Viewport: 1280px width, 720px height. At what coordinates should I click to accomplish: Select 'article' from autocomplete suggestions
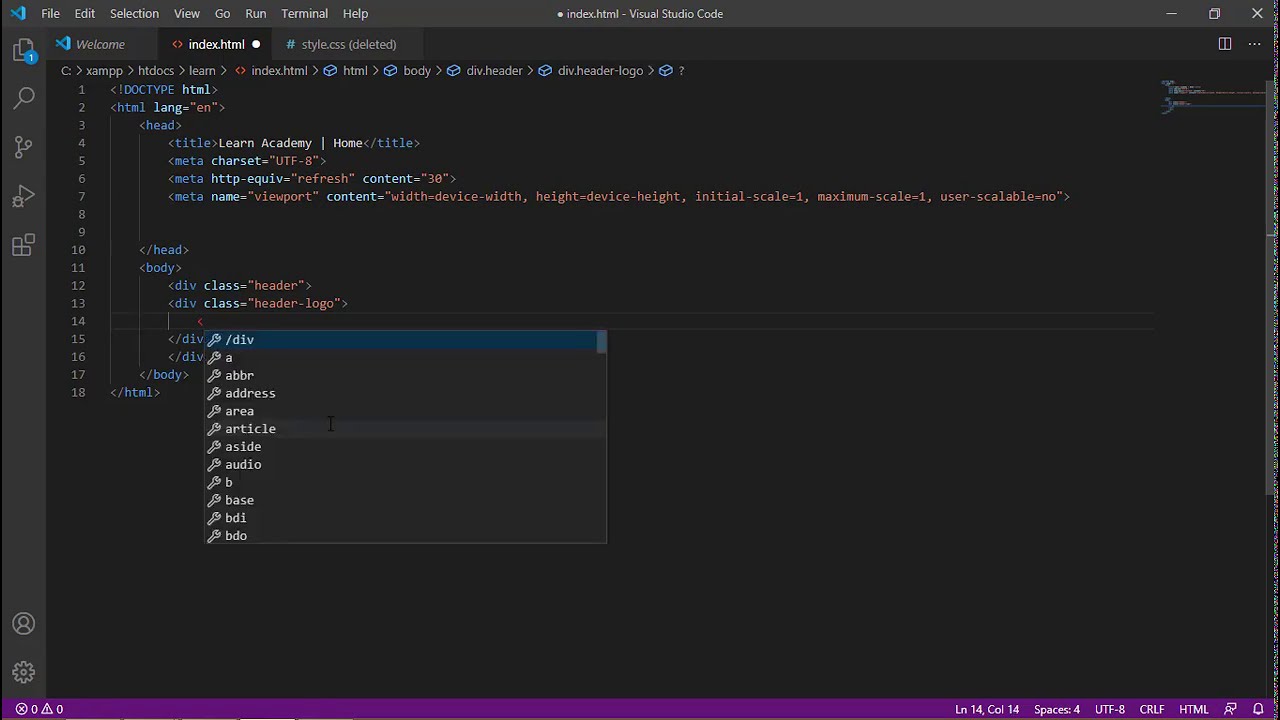click(x=250, y=429)
